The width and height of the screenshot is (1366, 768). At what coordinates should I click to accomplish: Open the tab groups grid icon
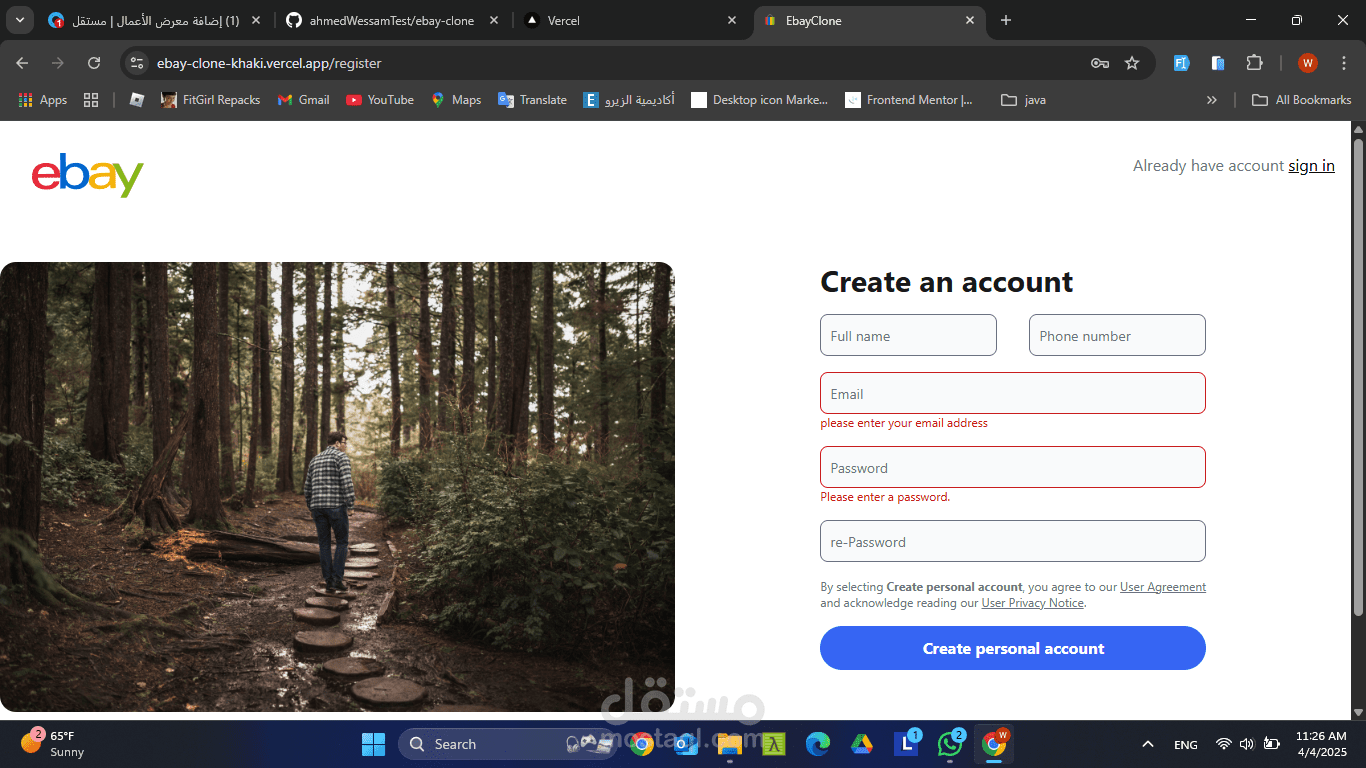[x=91, y=100]
